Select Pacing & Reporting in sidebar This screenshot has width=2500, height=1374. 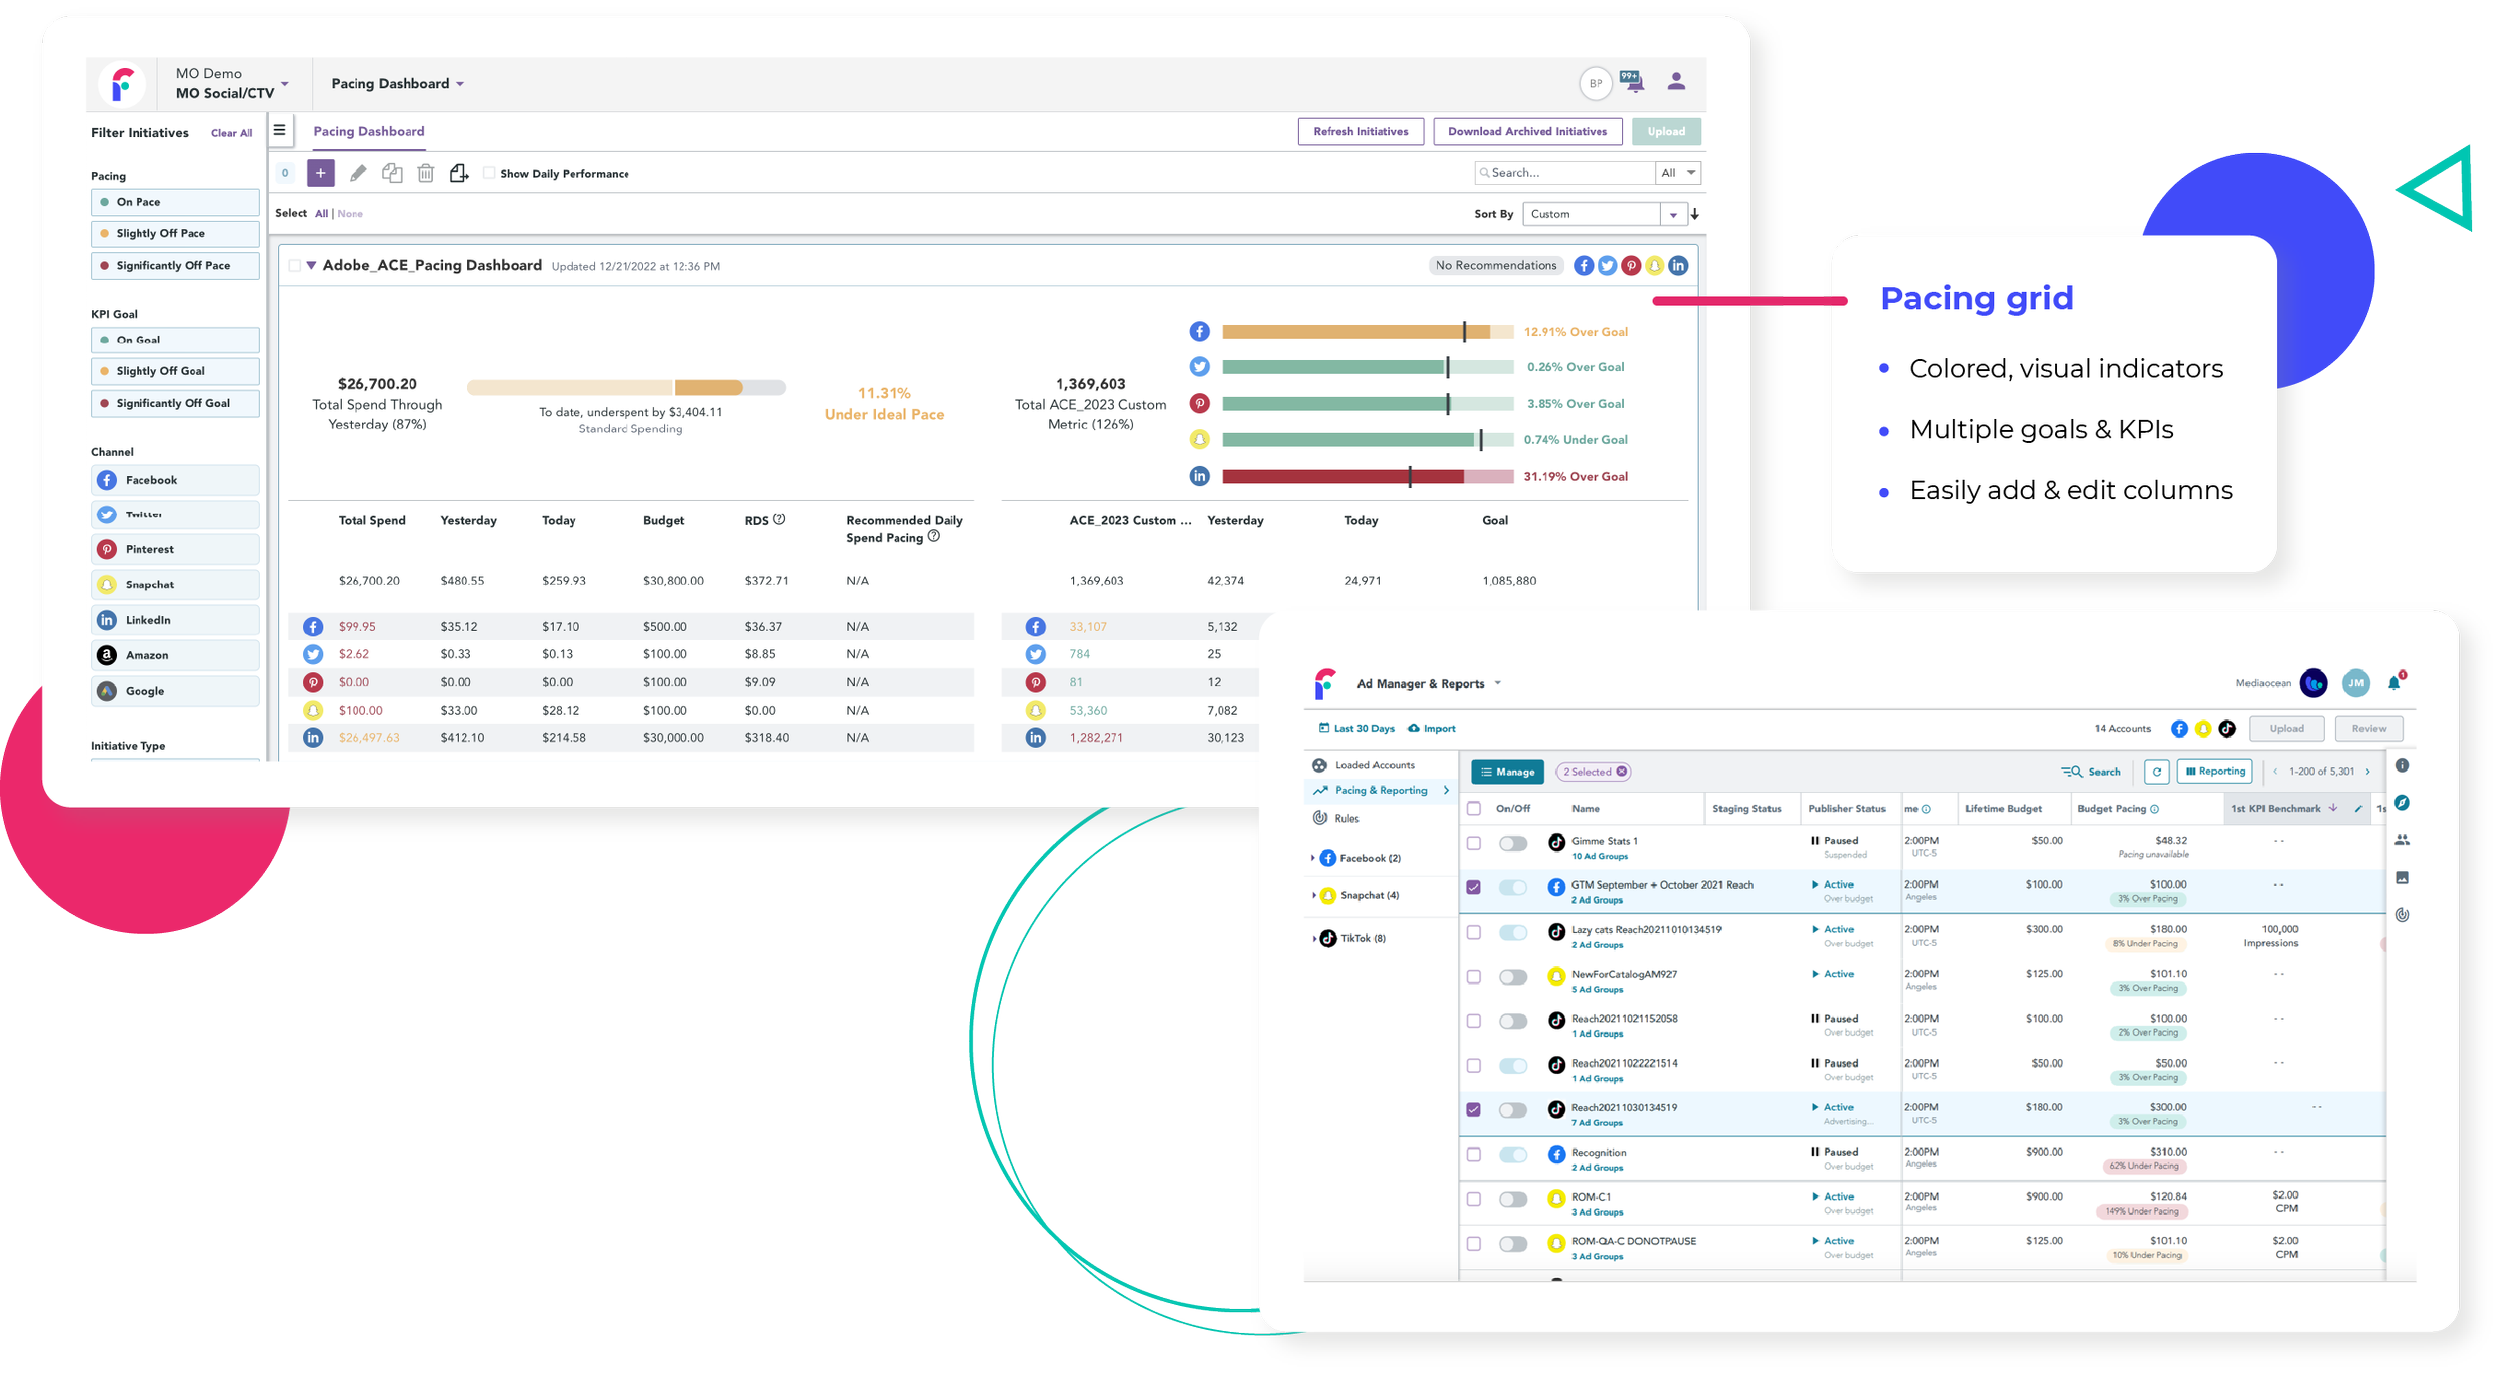(1381, 790)
